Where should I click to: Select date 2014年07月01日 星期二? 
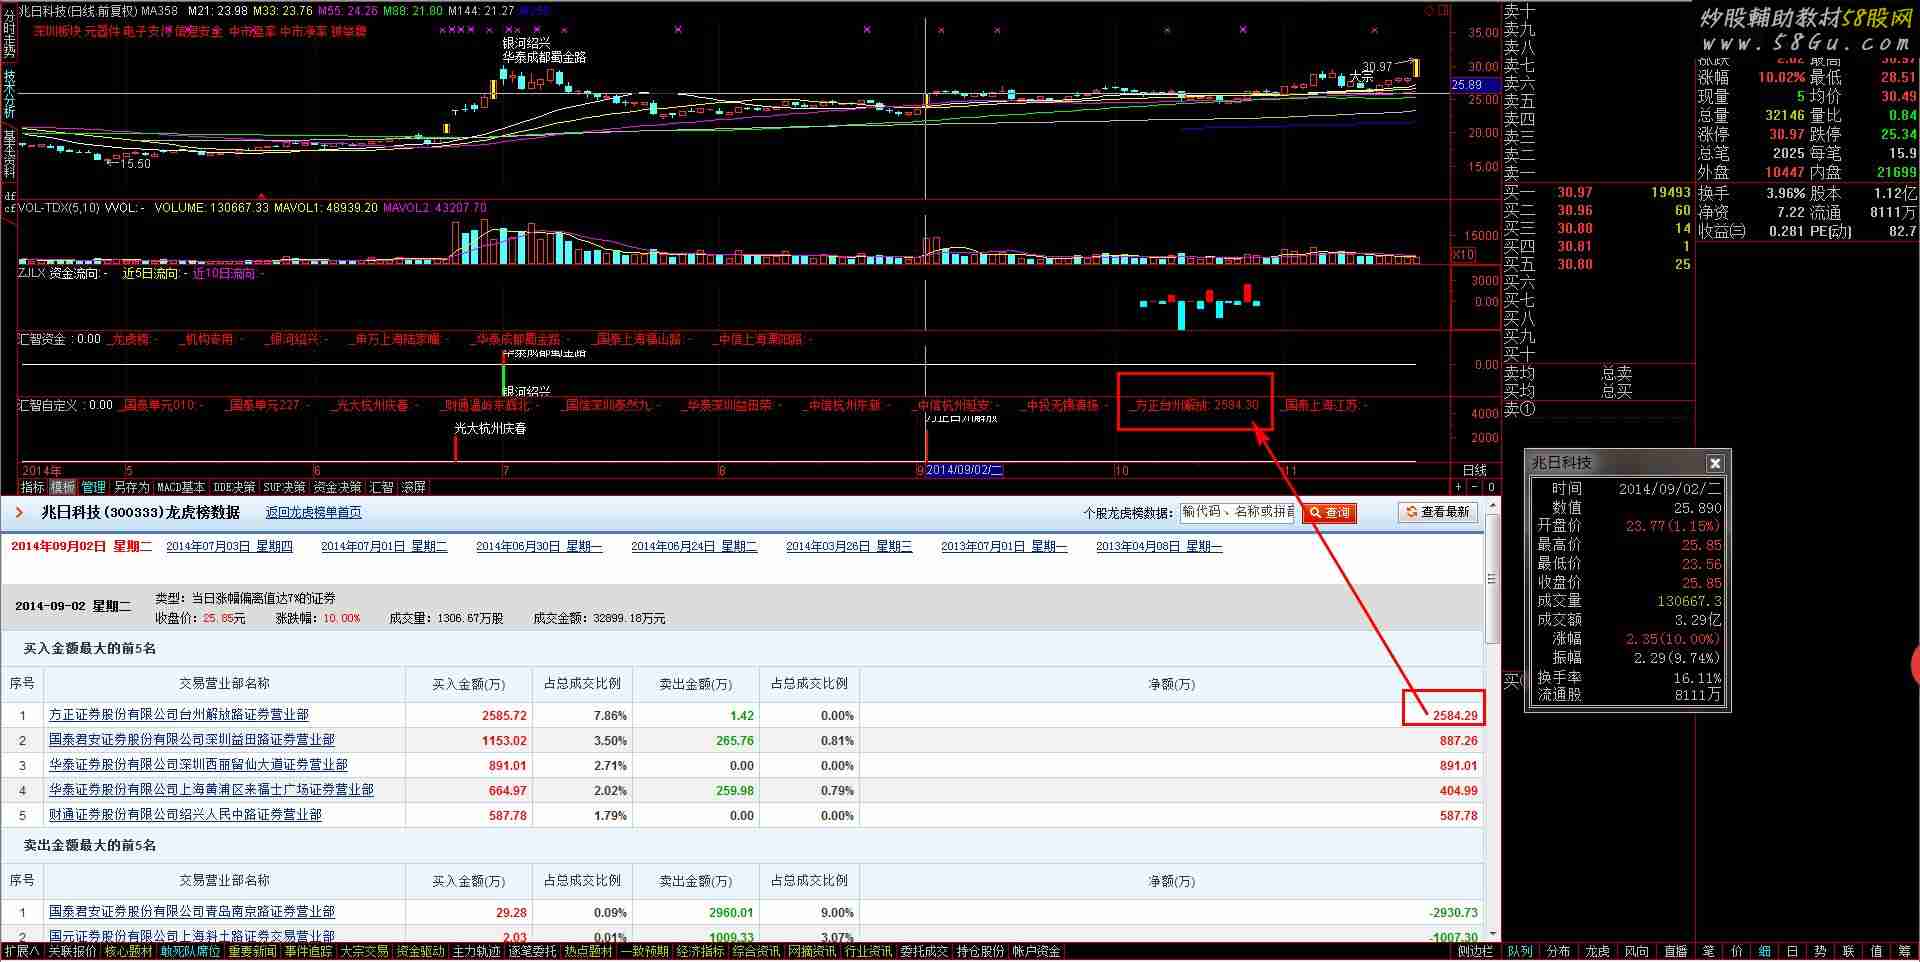click(384, 546)
